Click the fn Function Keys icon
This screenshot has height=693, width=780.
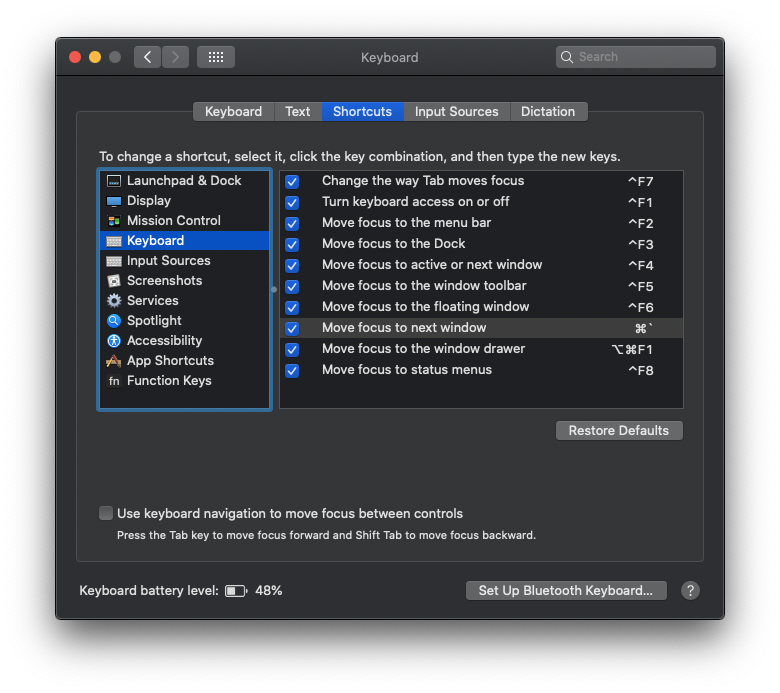point(114,381)
